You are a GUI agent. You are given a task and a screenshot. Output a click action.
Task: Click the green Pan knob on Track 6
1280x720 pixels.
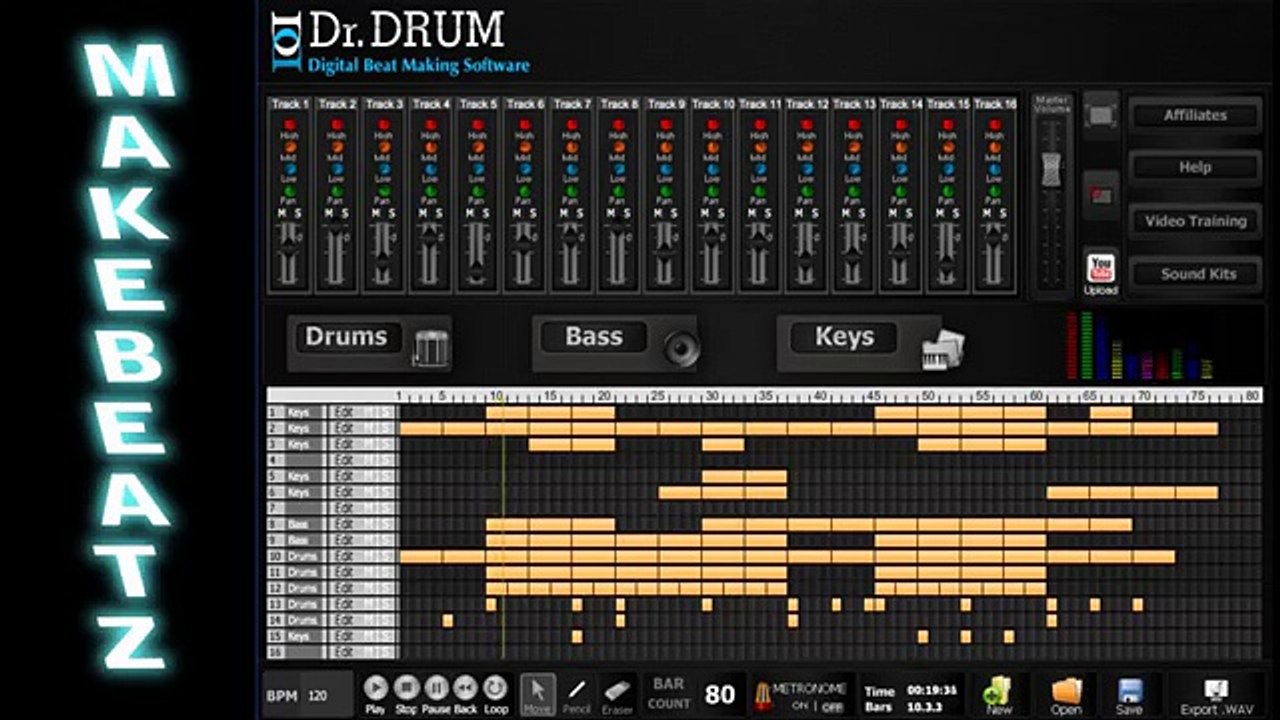[525, 191]
